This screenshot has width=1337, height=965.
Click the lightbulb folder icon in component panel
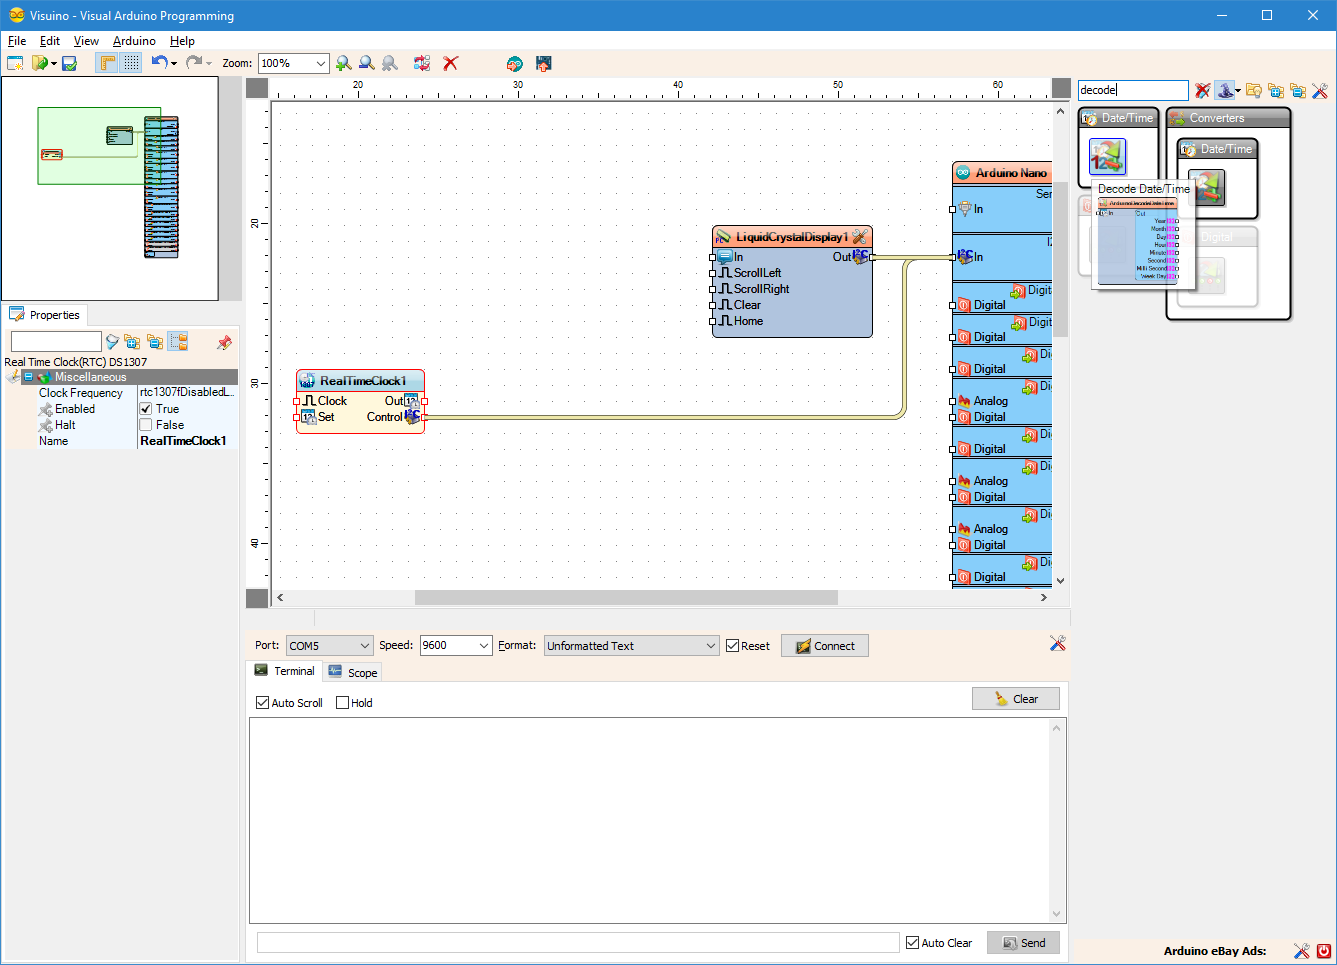[x=1253, y=90]
